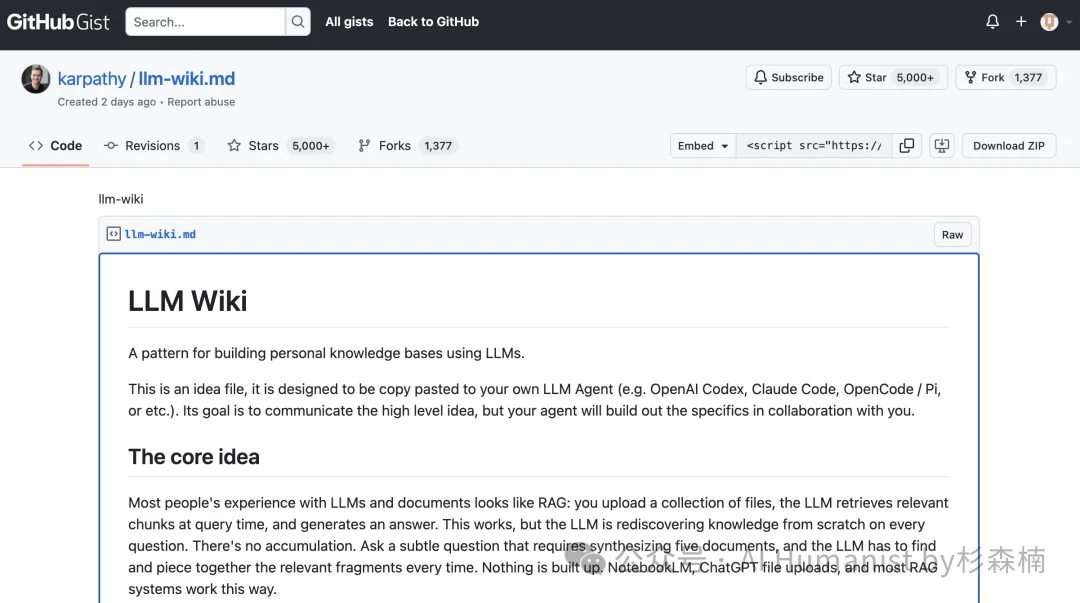This screenshot has width=1080, height=603.
Task: Click the code file icon beside llm-wiki.md
Action: [x=114, y=234]
